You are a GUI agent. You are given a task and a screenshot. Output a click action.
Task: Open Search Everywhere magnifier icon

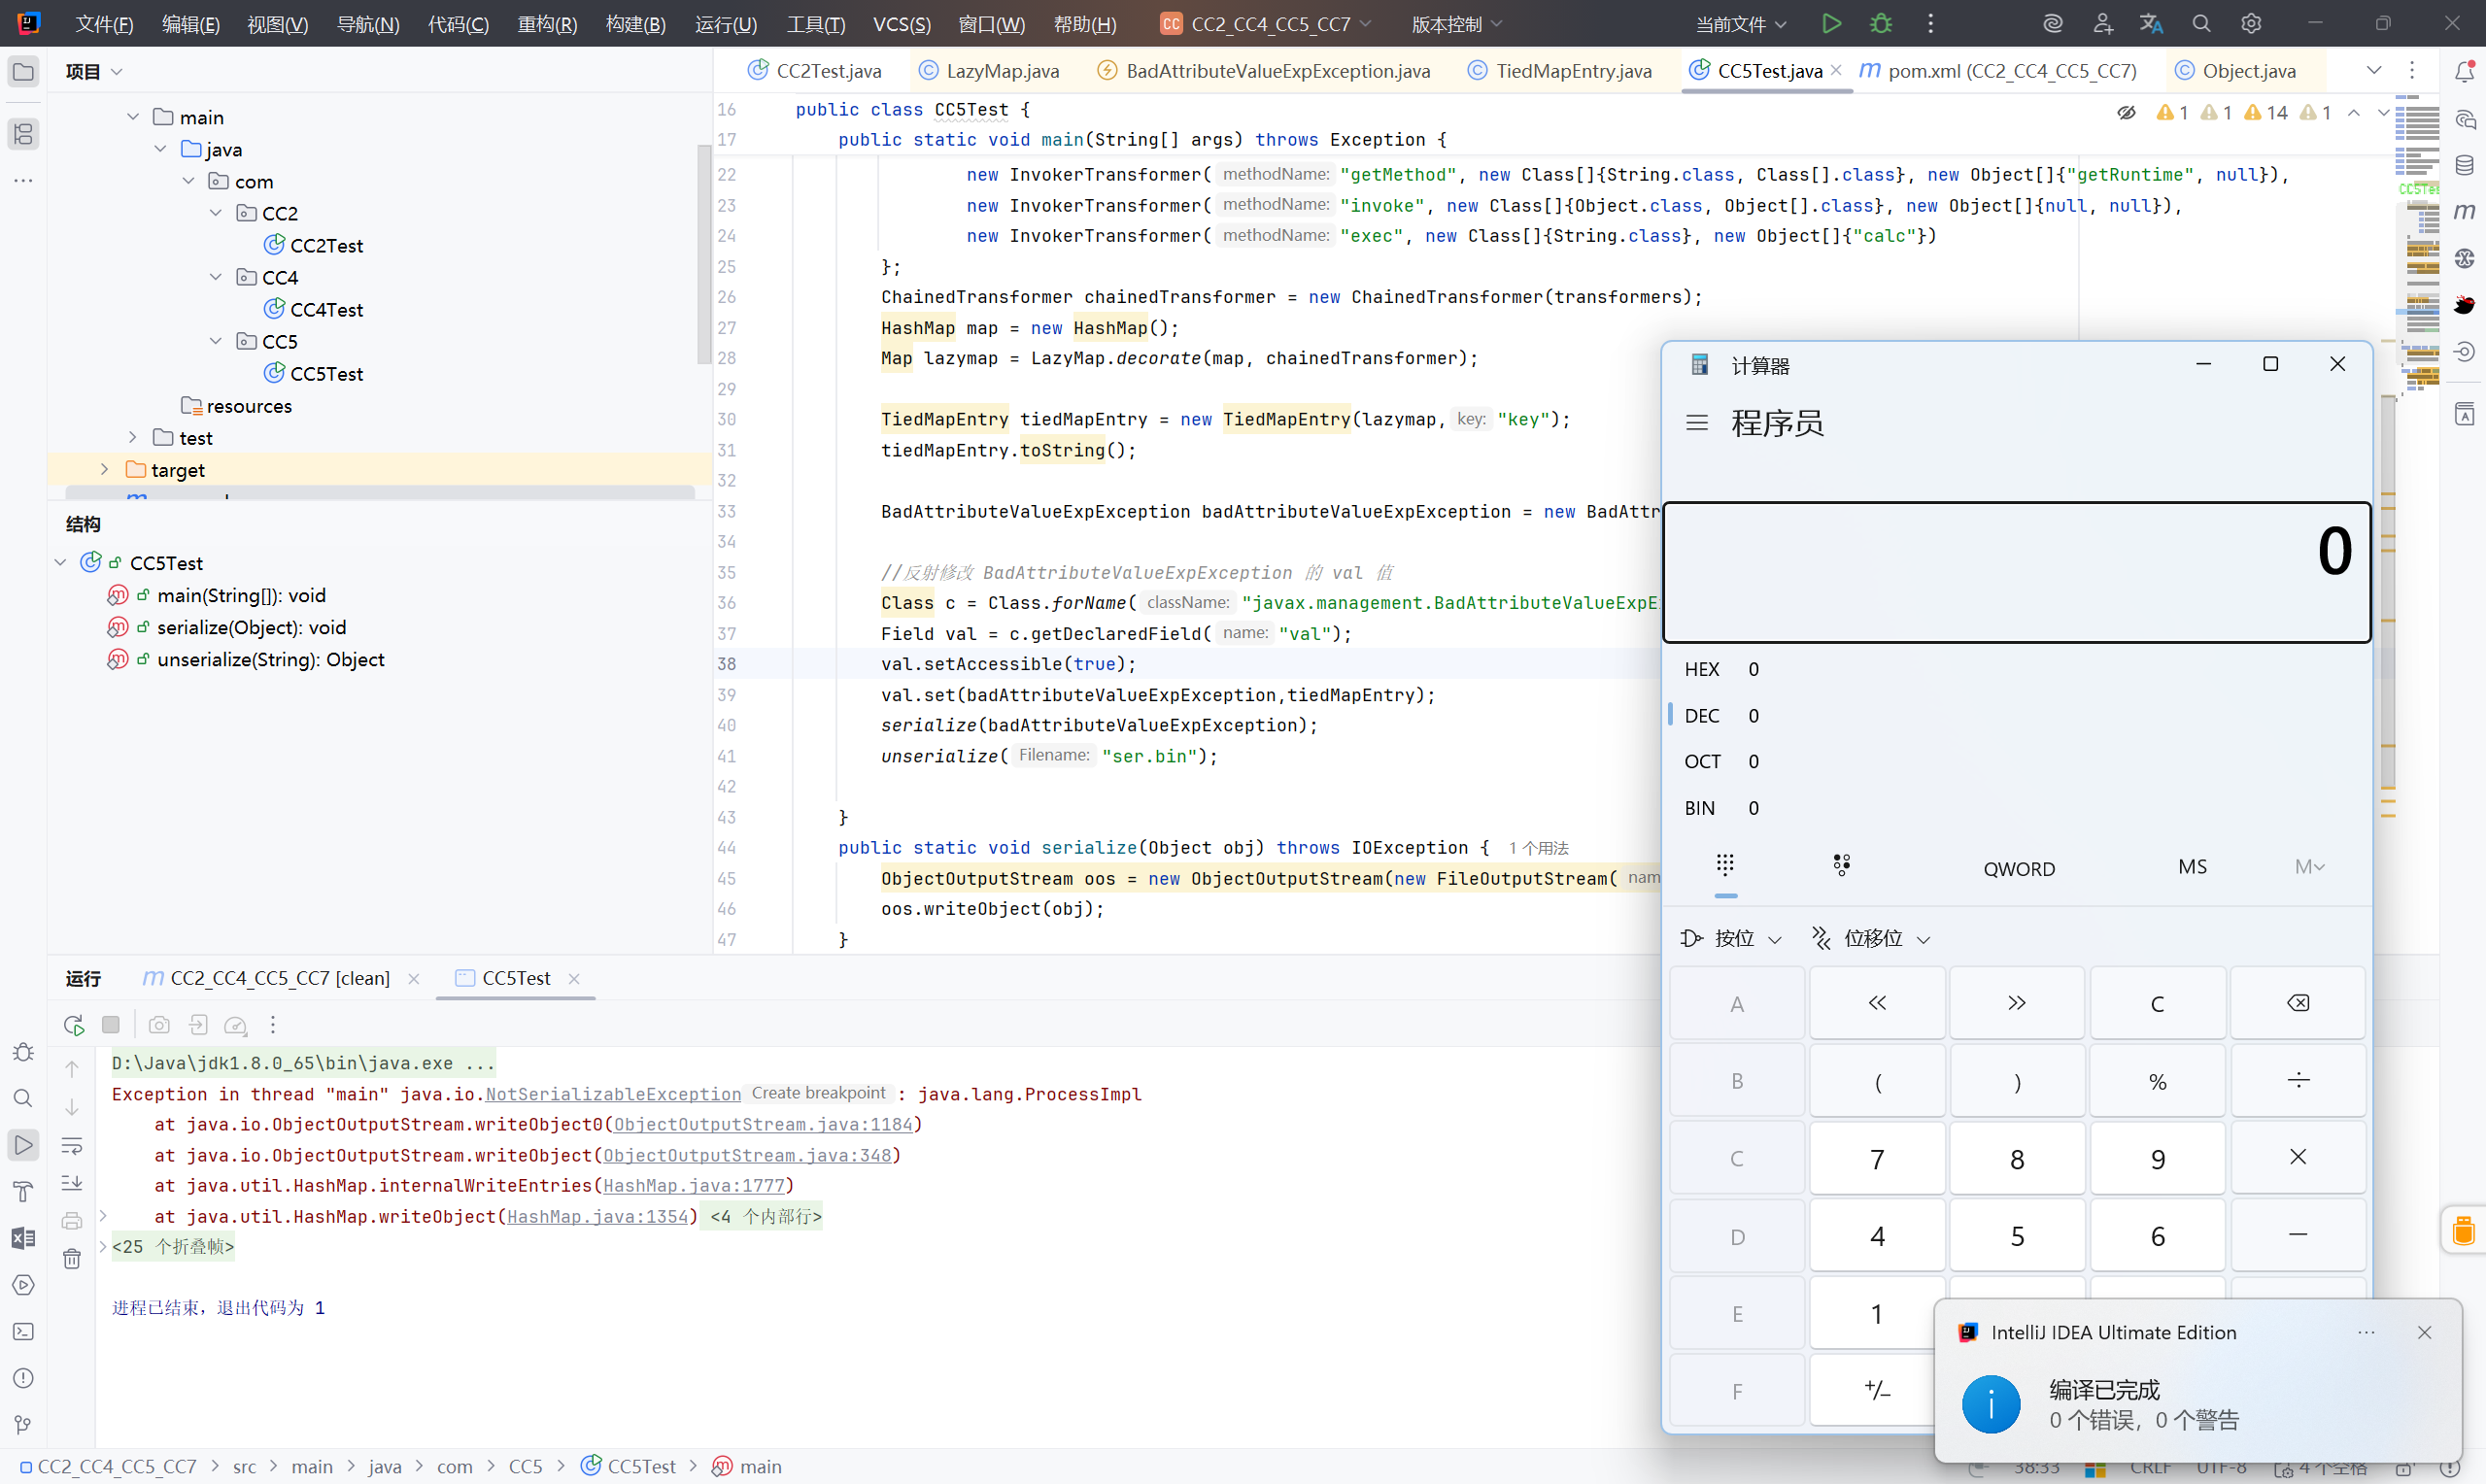(2201, 23)
